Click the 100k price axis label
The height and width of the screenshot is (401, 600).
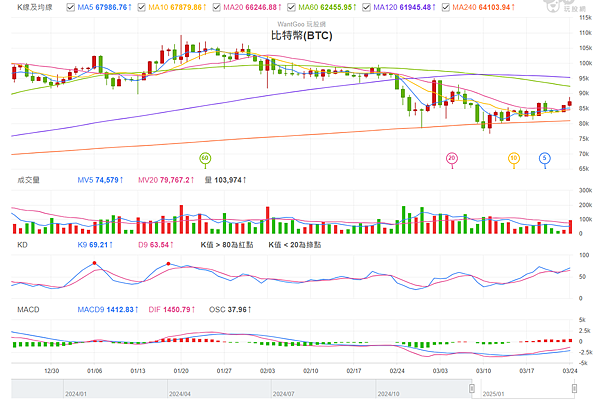click(585, 63)
